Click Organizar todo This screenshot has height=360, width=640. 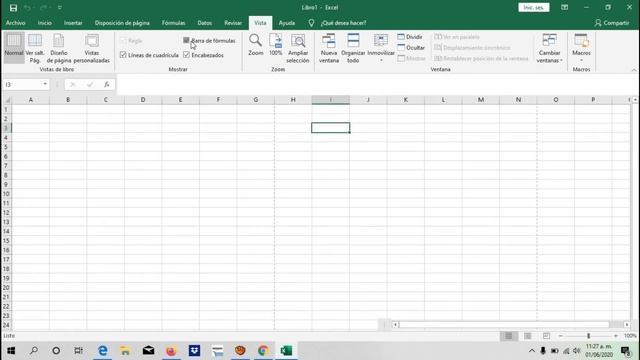[x=353, y=48]
